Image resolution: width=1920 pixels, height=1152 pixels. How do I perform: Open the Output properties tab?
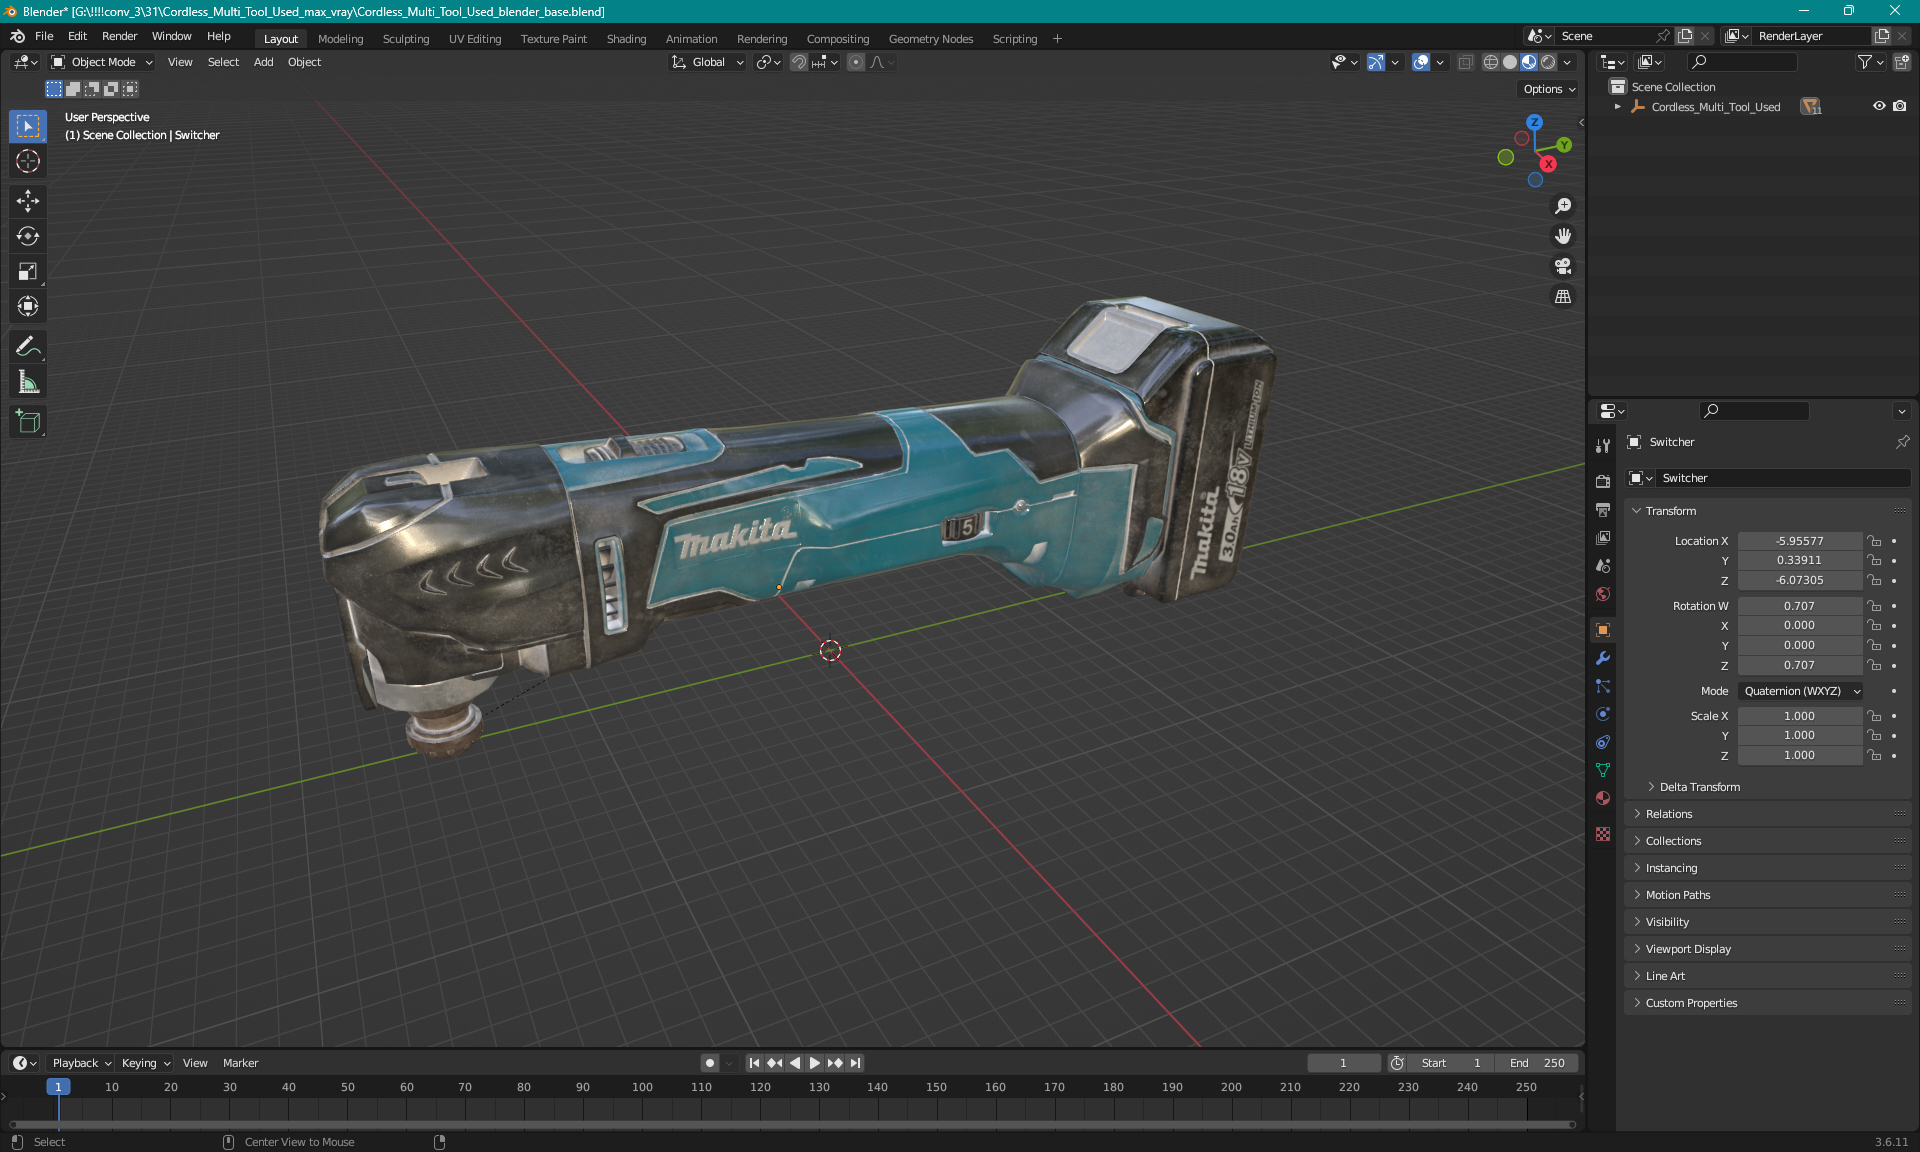(x=1603, y=510)
